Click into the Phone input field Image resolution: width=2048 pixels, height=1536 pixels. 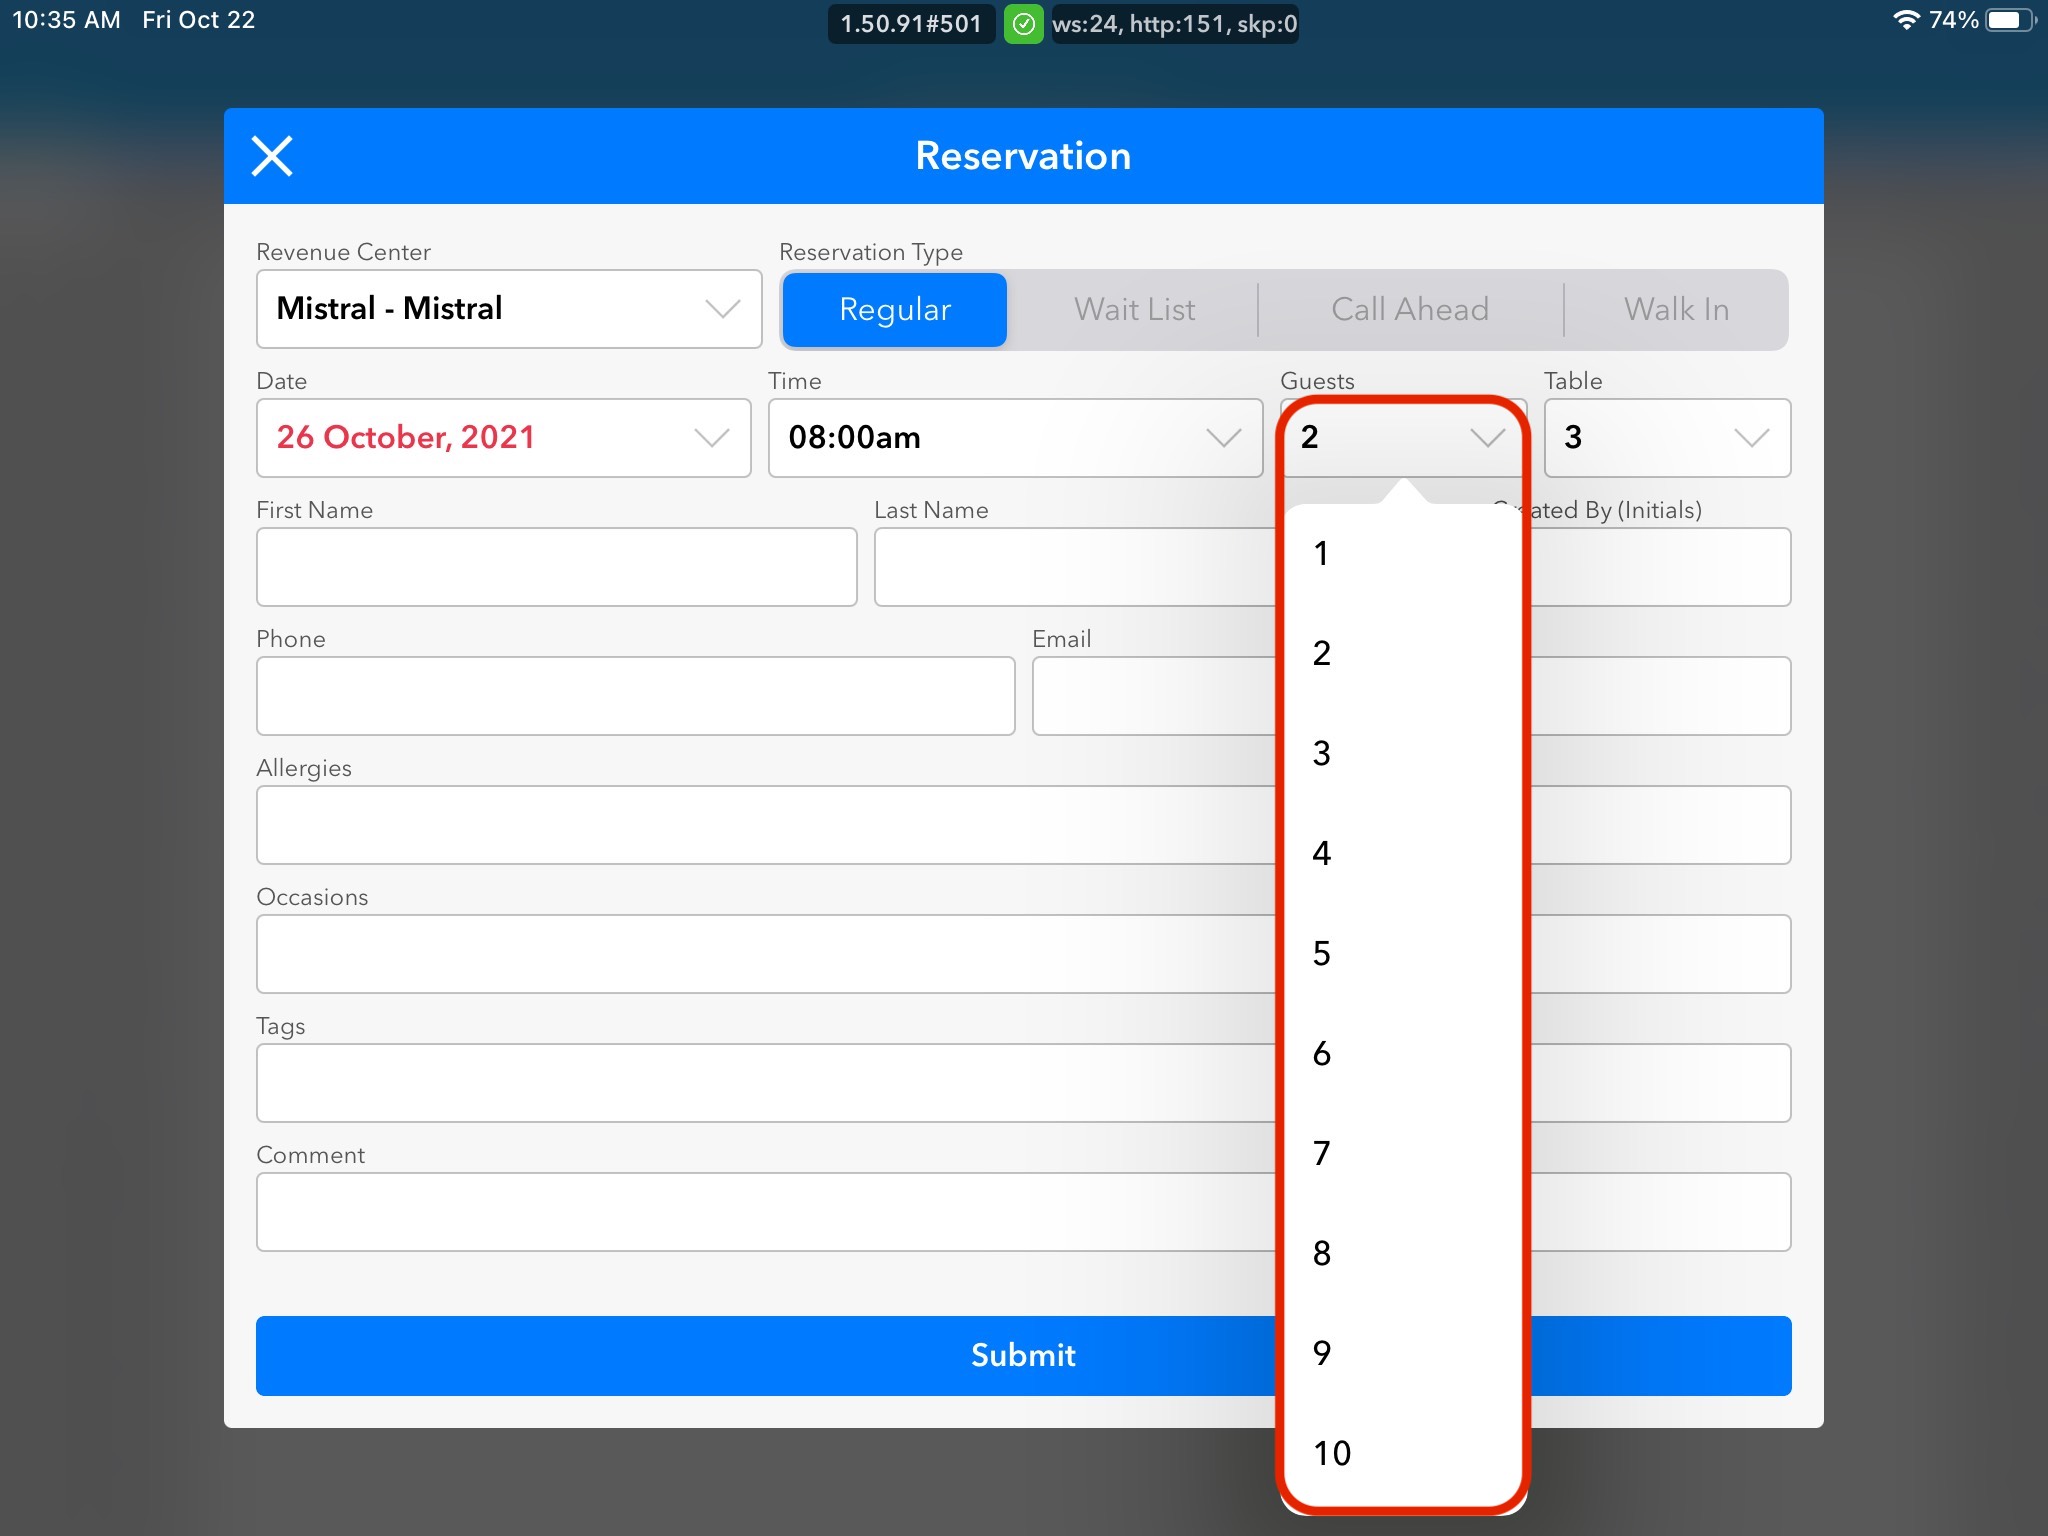pyautogui.click(x=635, y=696)
